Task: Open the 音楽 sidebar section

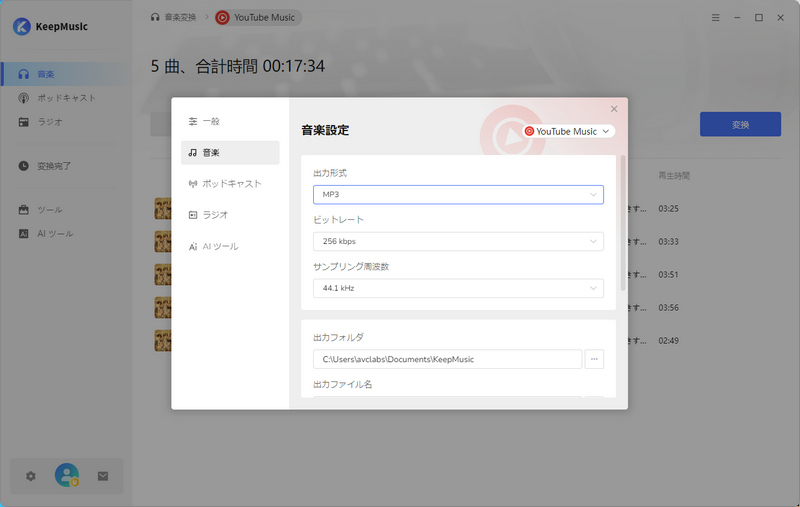Action: pos(66,74)
